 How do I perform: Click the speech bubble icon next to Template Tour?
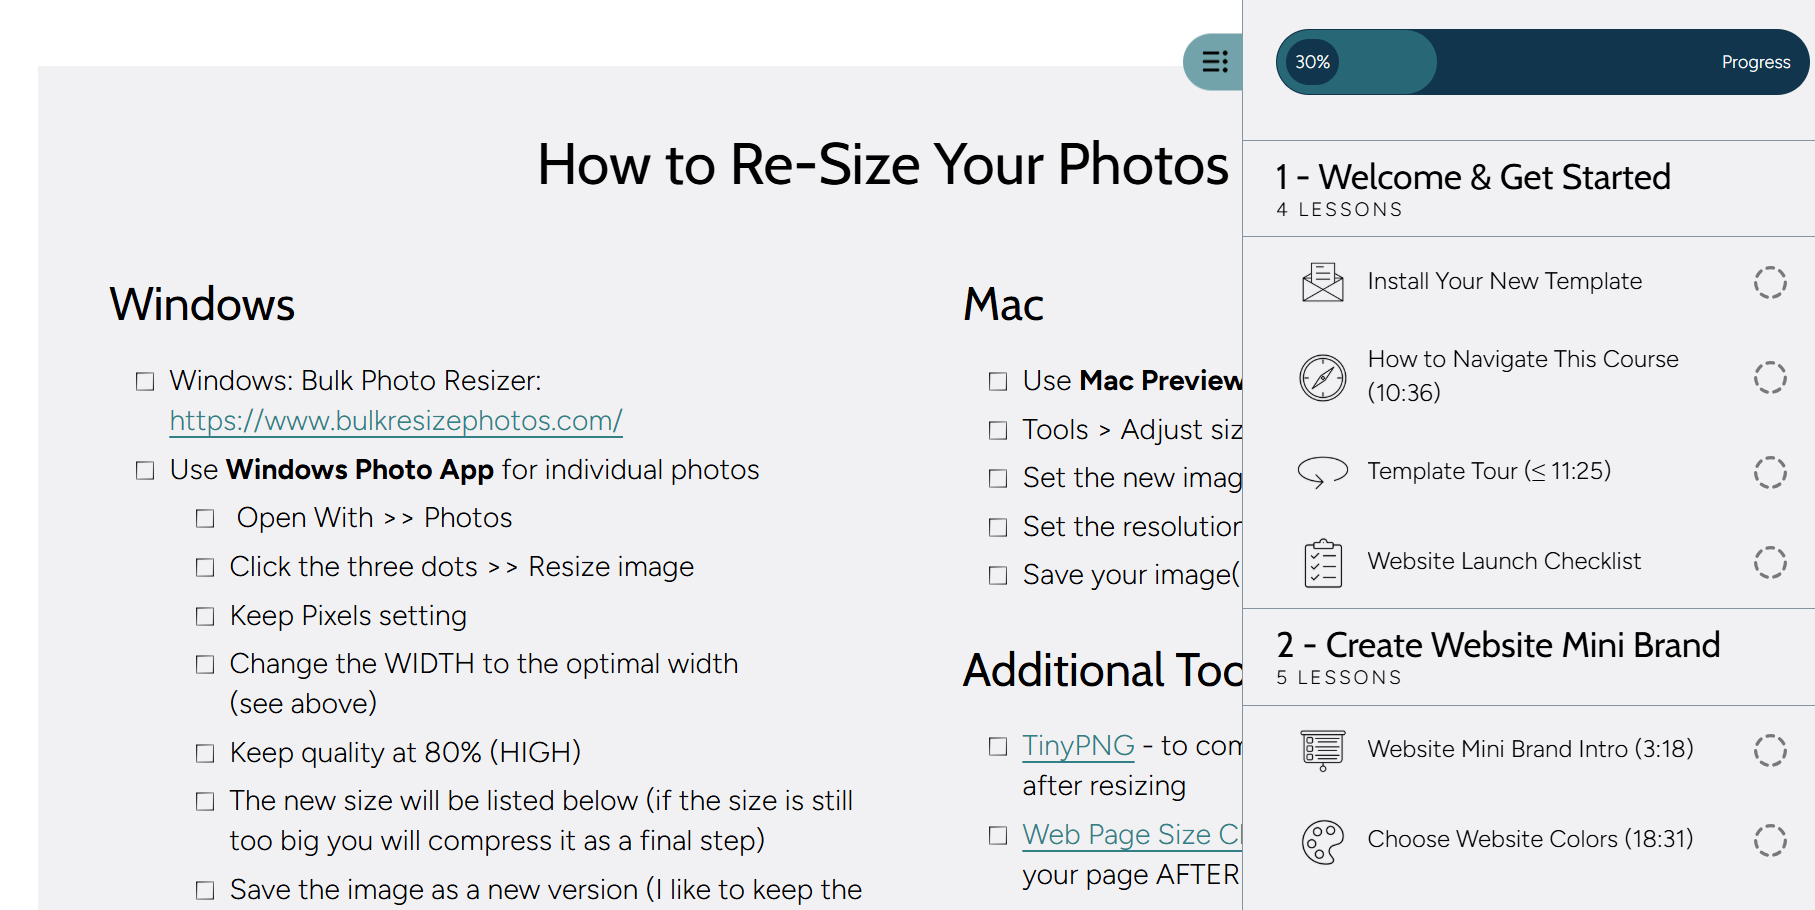coord(1322,470)
